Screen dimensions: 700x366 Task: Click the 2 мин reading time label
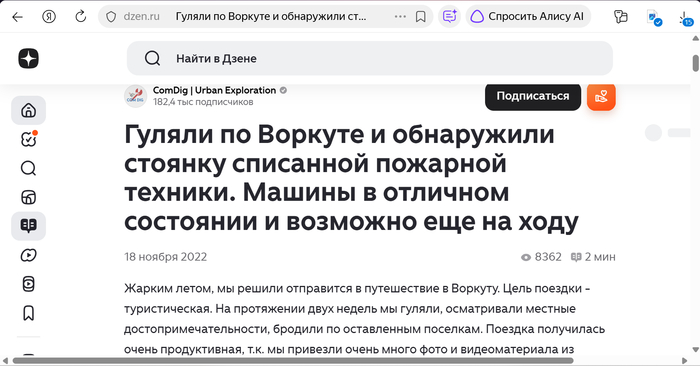[x=593, y=257]
